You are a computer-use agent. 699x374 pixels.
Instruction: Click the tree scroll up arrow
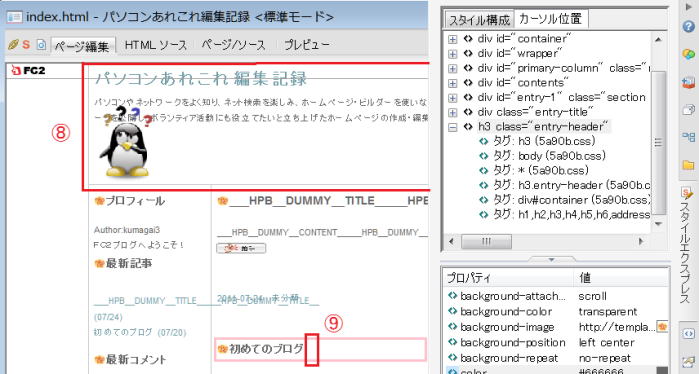[x=658, y=39]
